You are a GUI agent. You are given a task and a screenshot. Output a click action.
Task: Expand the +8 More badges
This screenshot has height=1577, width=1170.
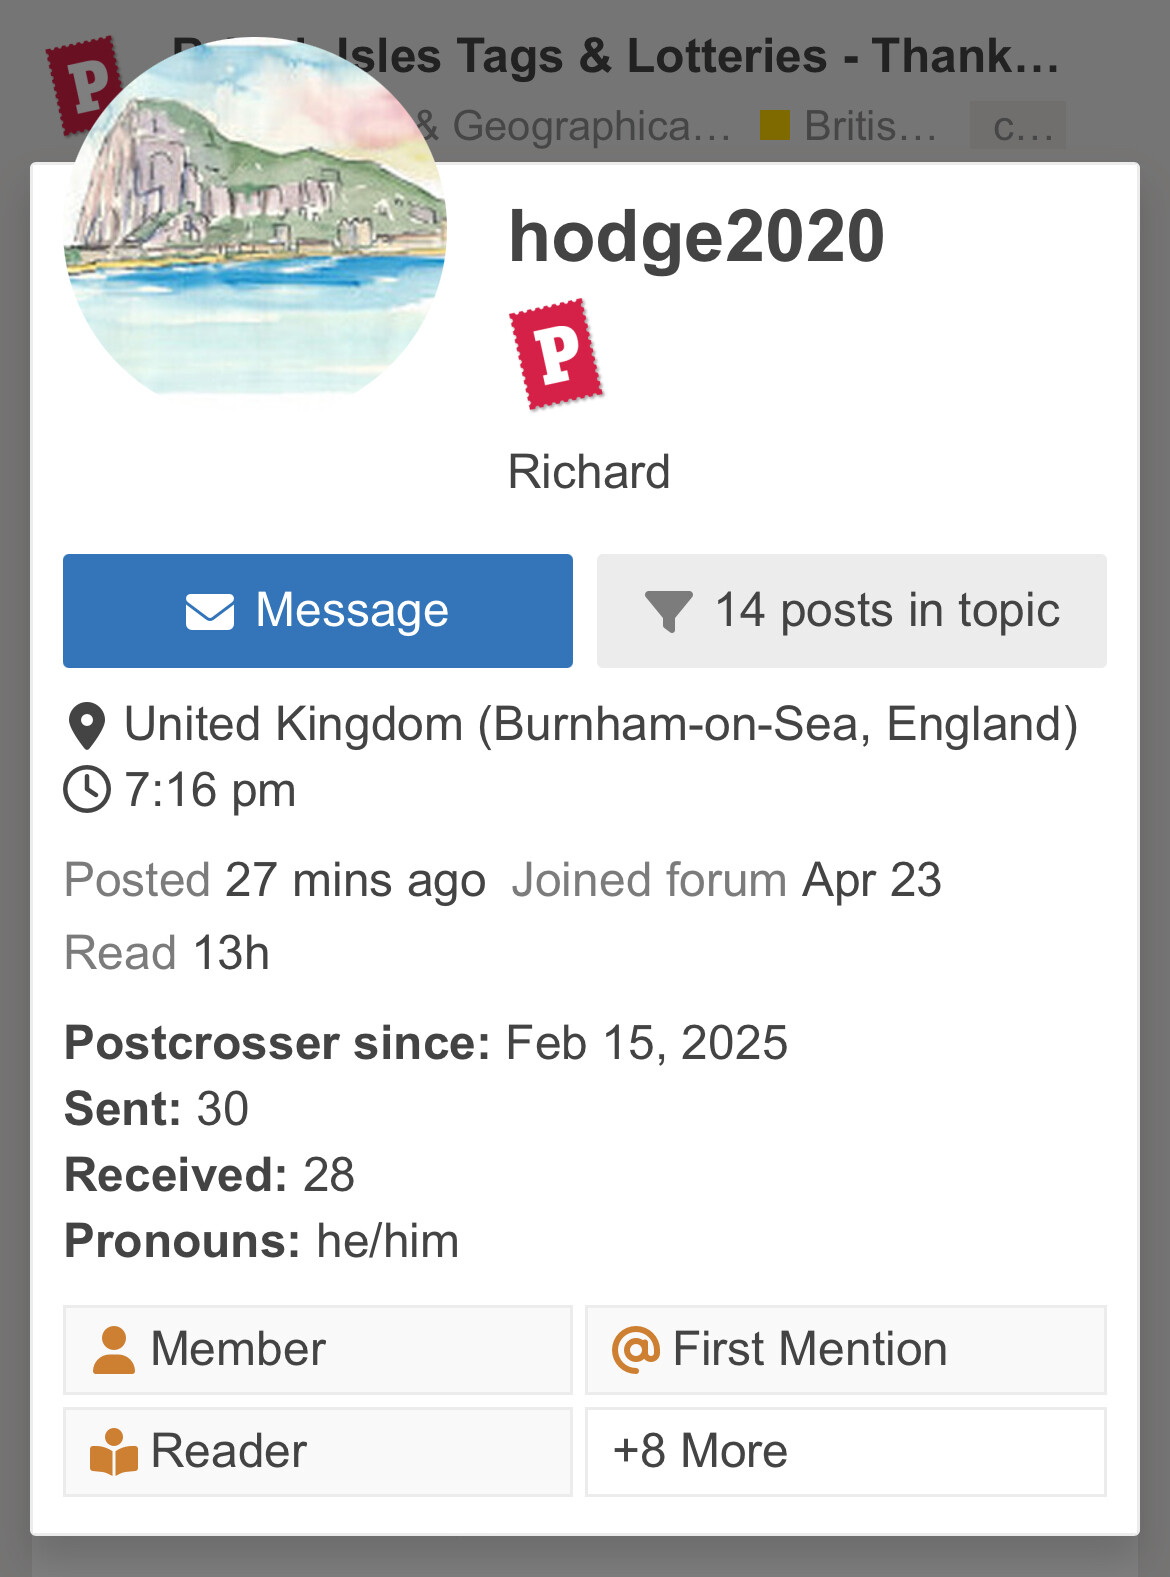846,1452
